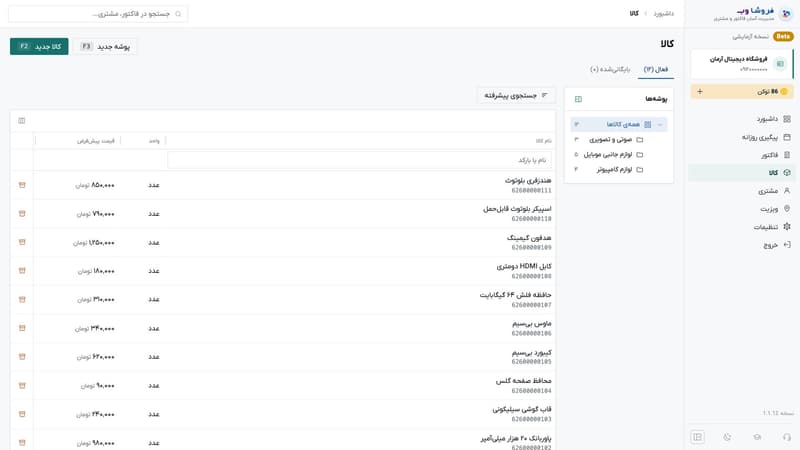Image resolution: width=800 pixels, height=450 pixels.
Task: Click the داشبورد breadcrumb link
Action: (x=663, y=14)
